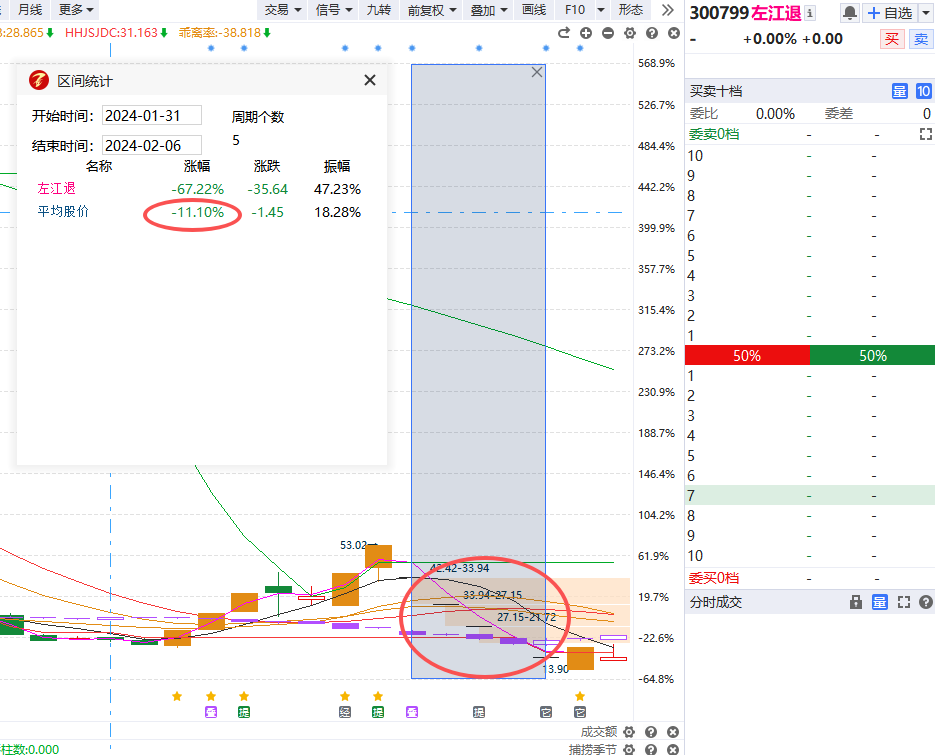Open the 交易 dropdown menu
The height and width of the screenshot is (755, 935).
tap(283, 10)
